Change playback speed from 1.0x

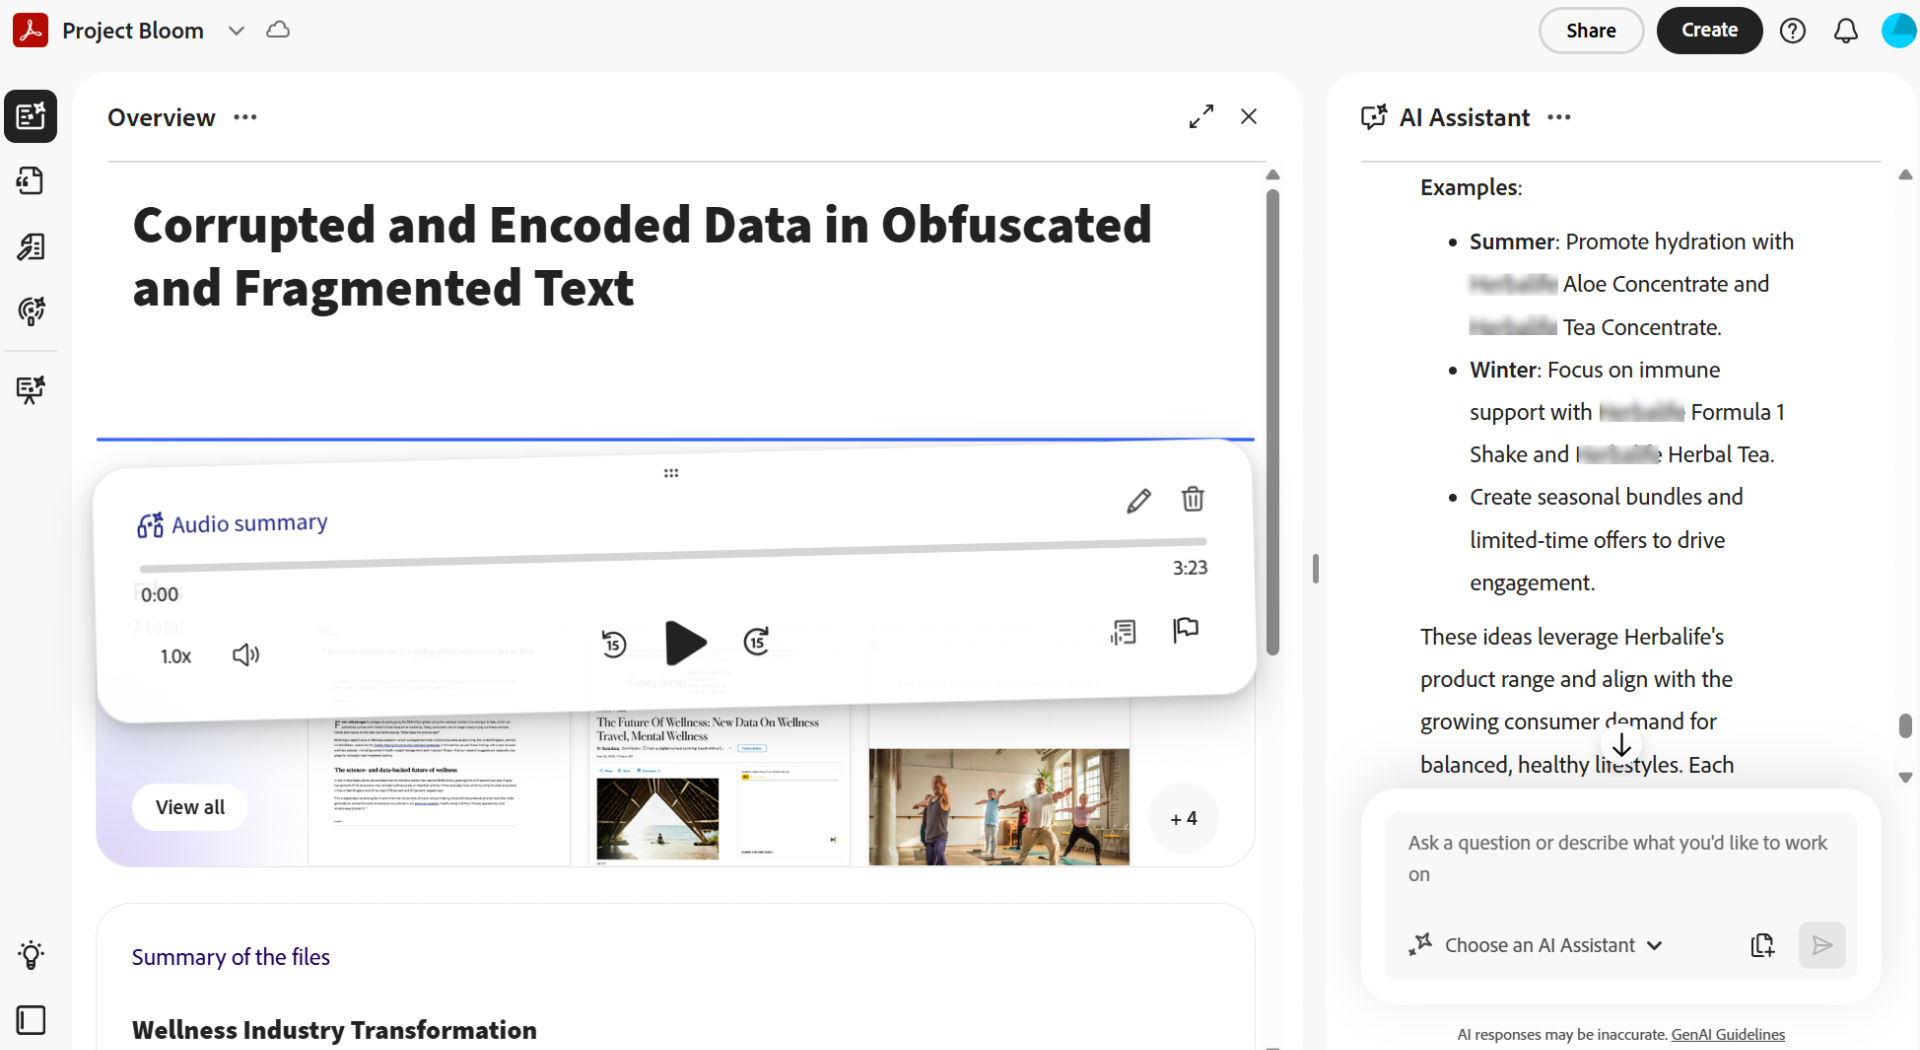click(176, 656)
